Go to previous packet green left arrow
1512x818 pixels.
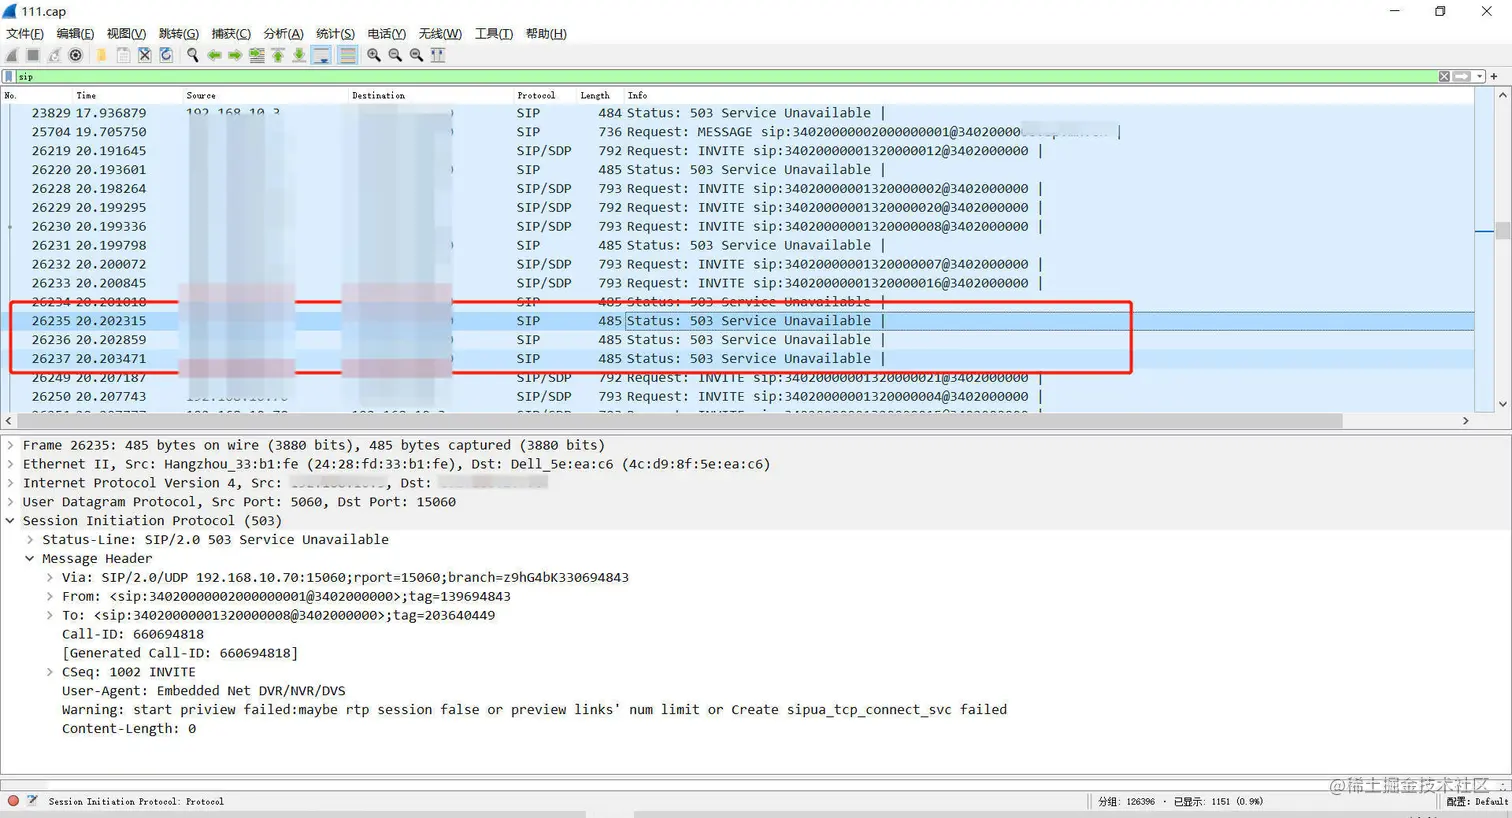coord(214,56)
